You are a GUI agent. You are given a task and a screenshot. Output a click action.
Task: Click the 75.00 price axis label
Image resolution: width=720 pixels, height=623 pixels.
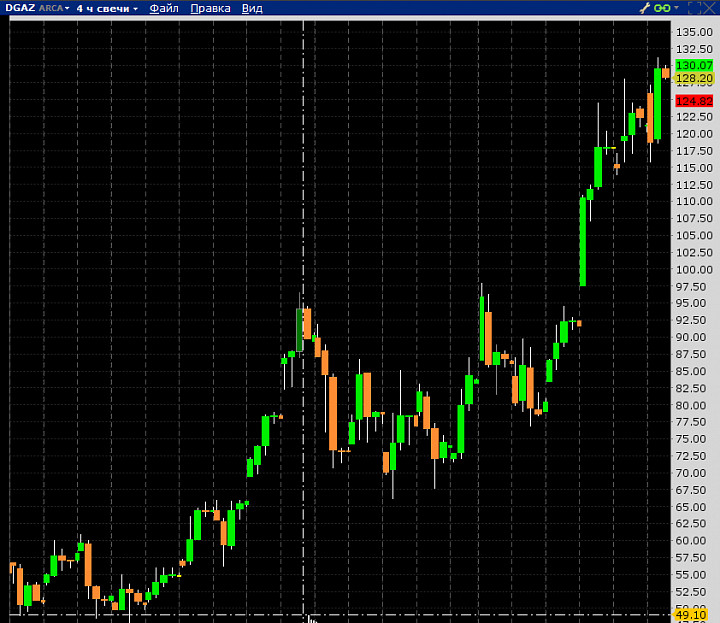(x=691, y=439)
